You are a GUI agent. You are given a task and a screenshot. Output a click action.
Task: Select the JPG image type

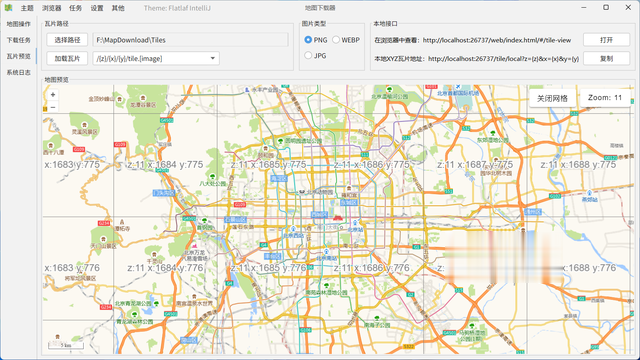[x=316, y=56]
